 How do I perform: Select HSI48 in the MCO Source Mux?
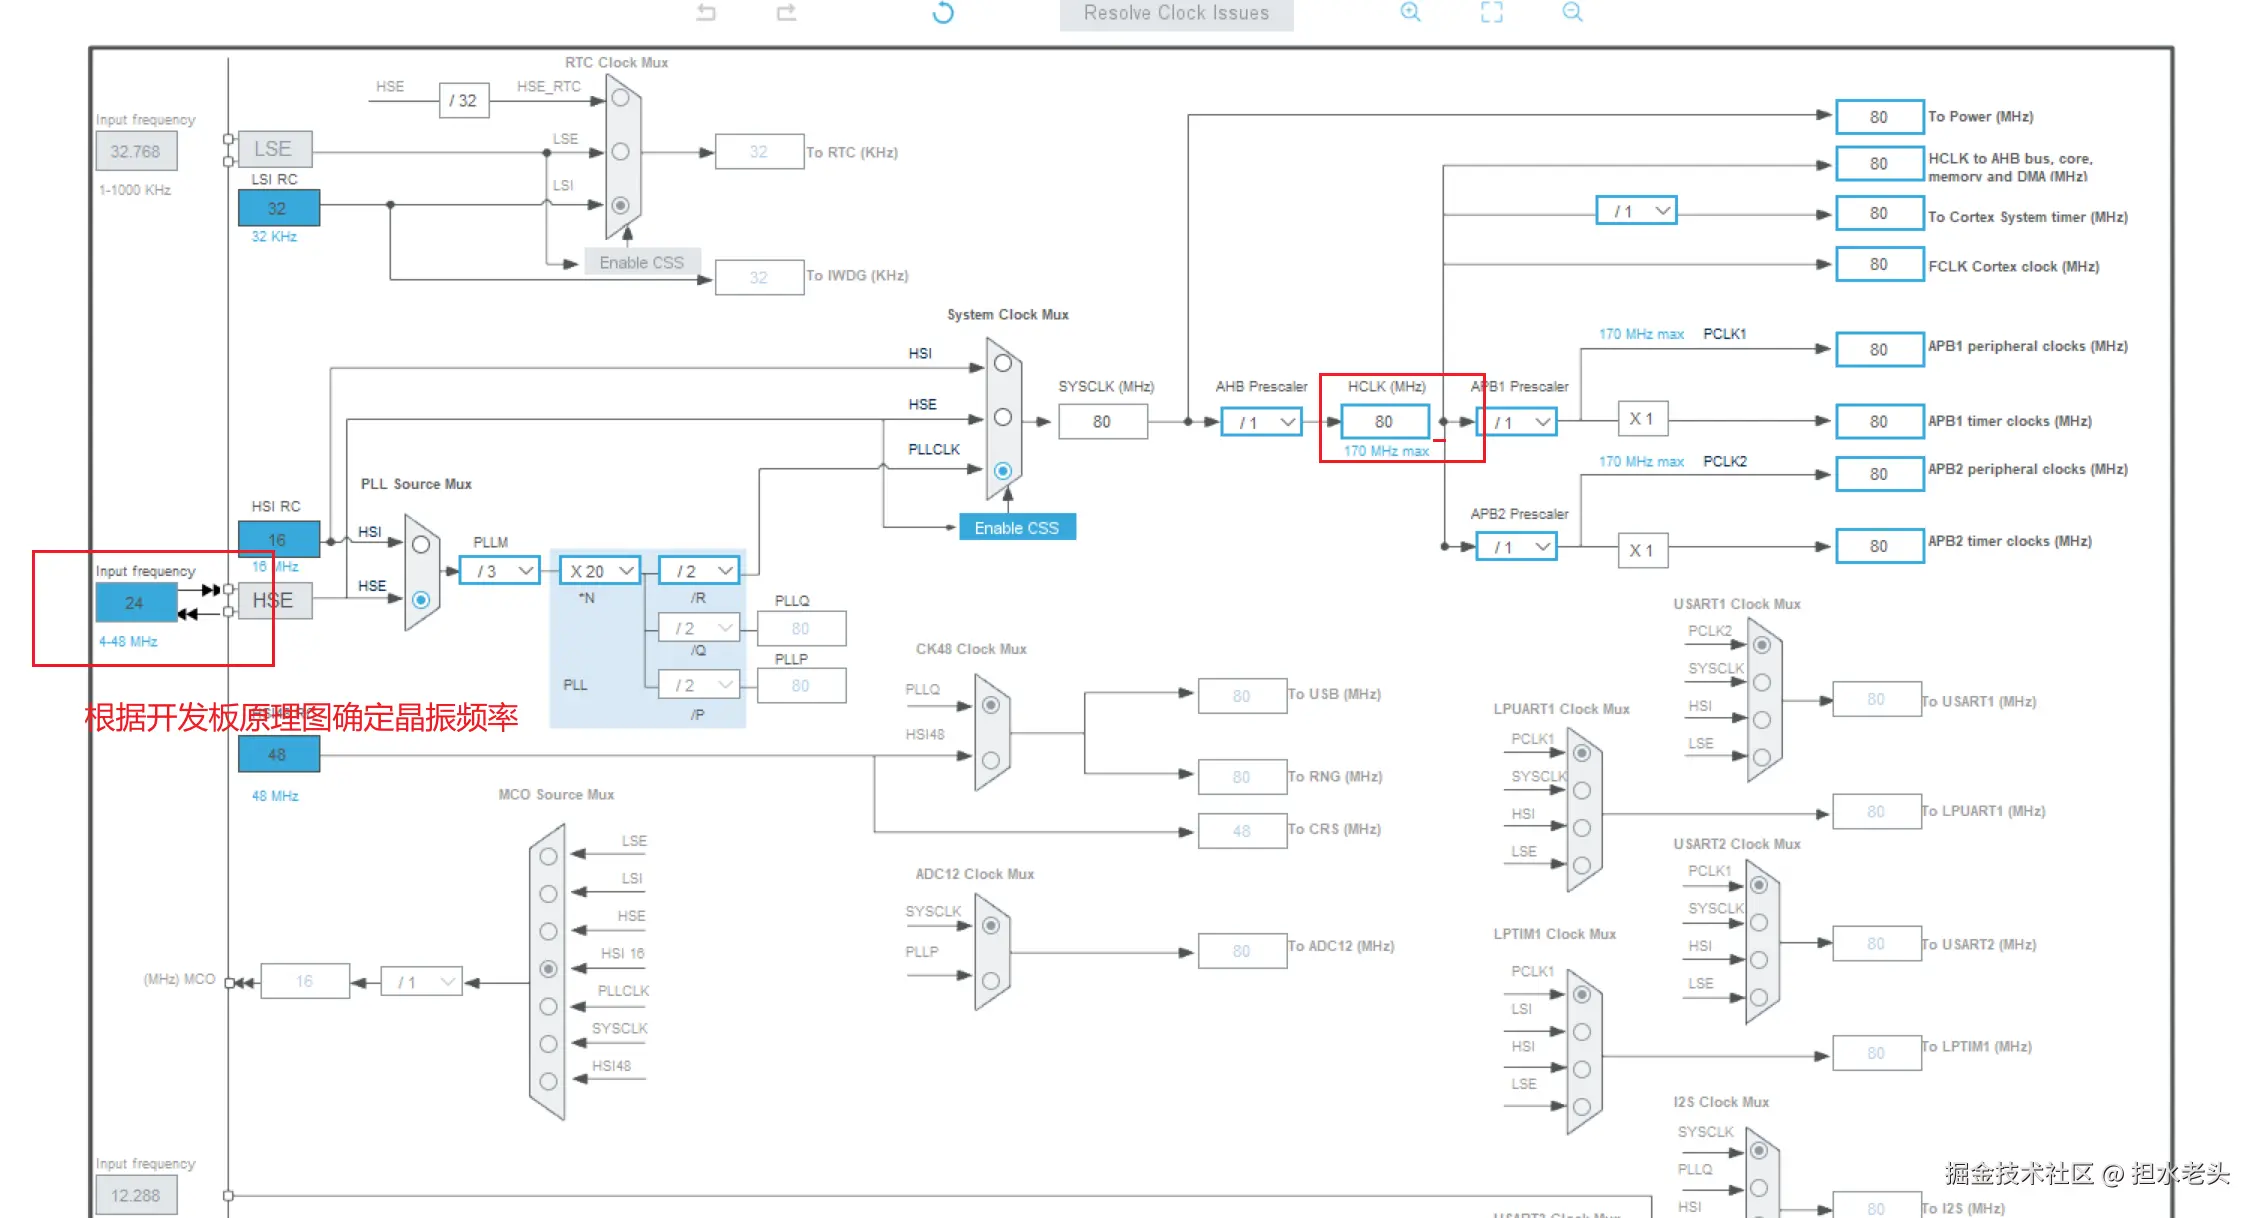[548, 1081]
